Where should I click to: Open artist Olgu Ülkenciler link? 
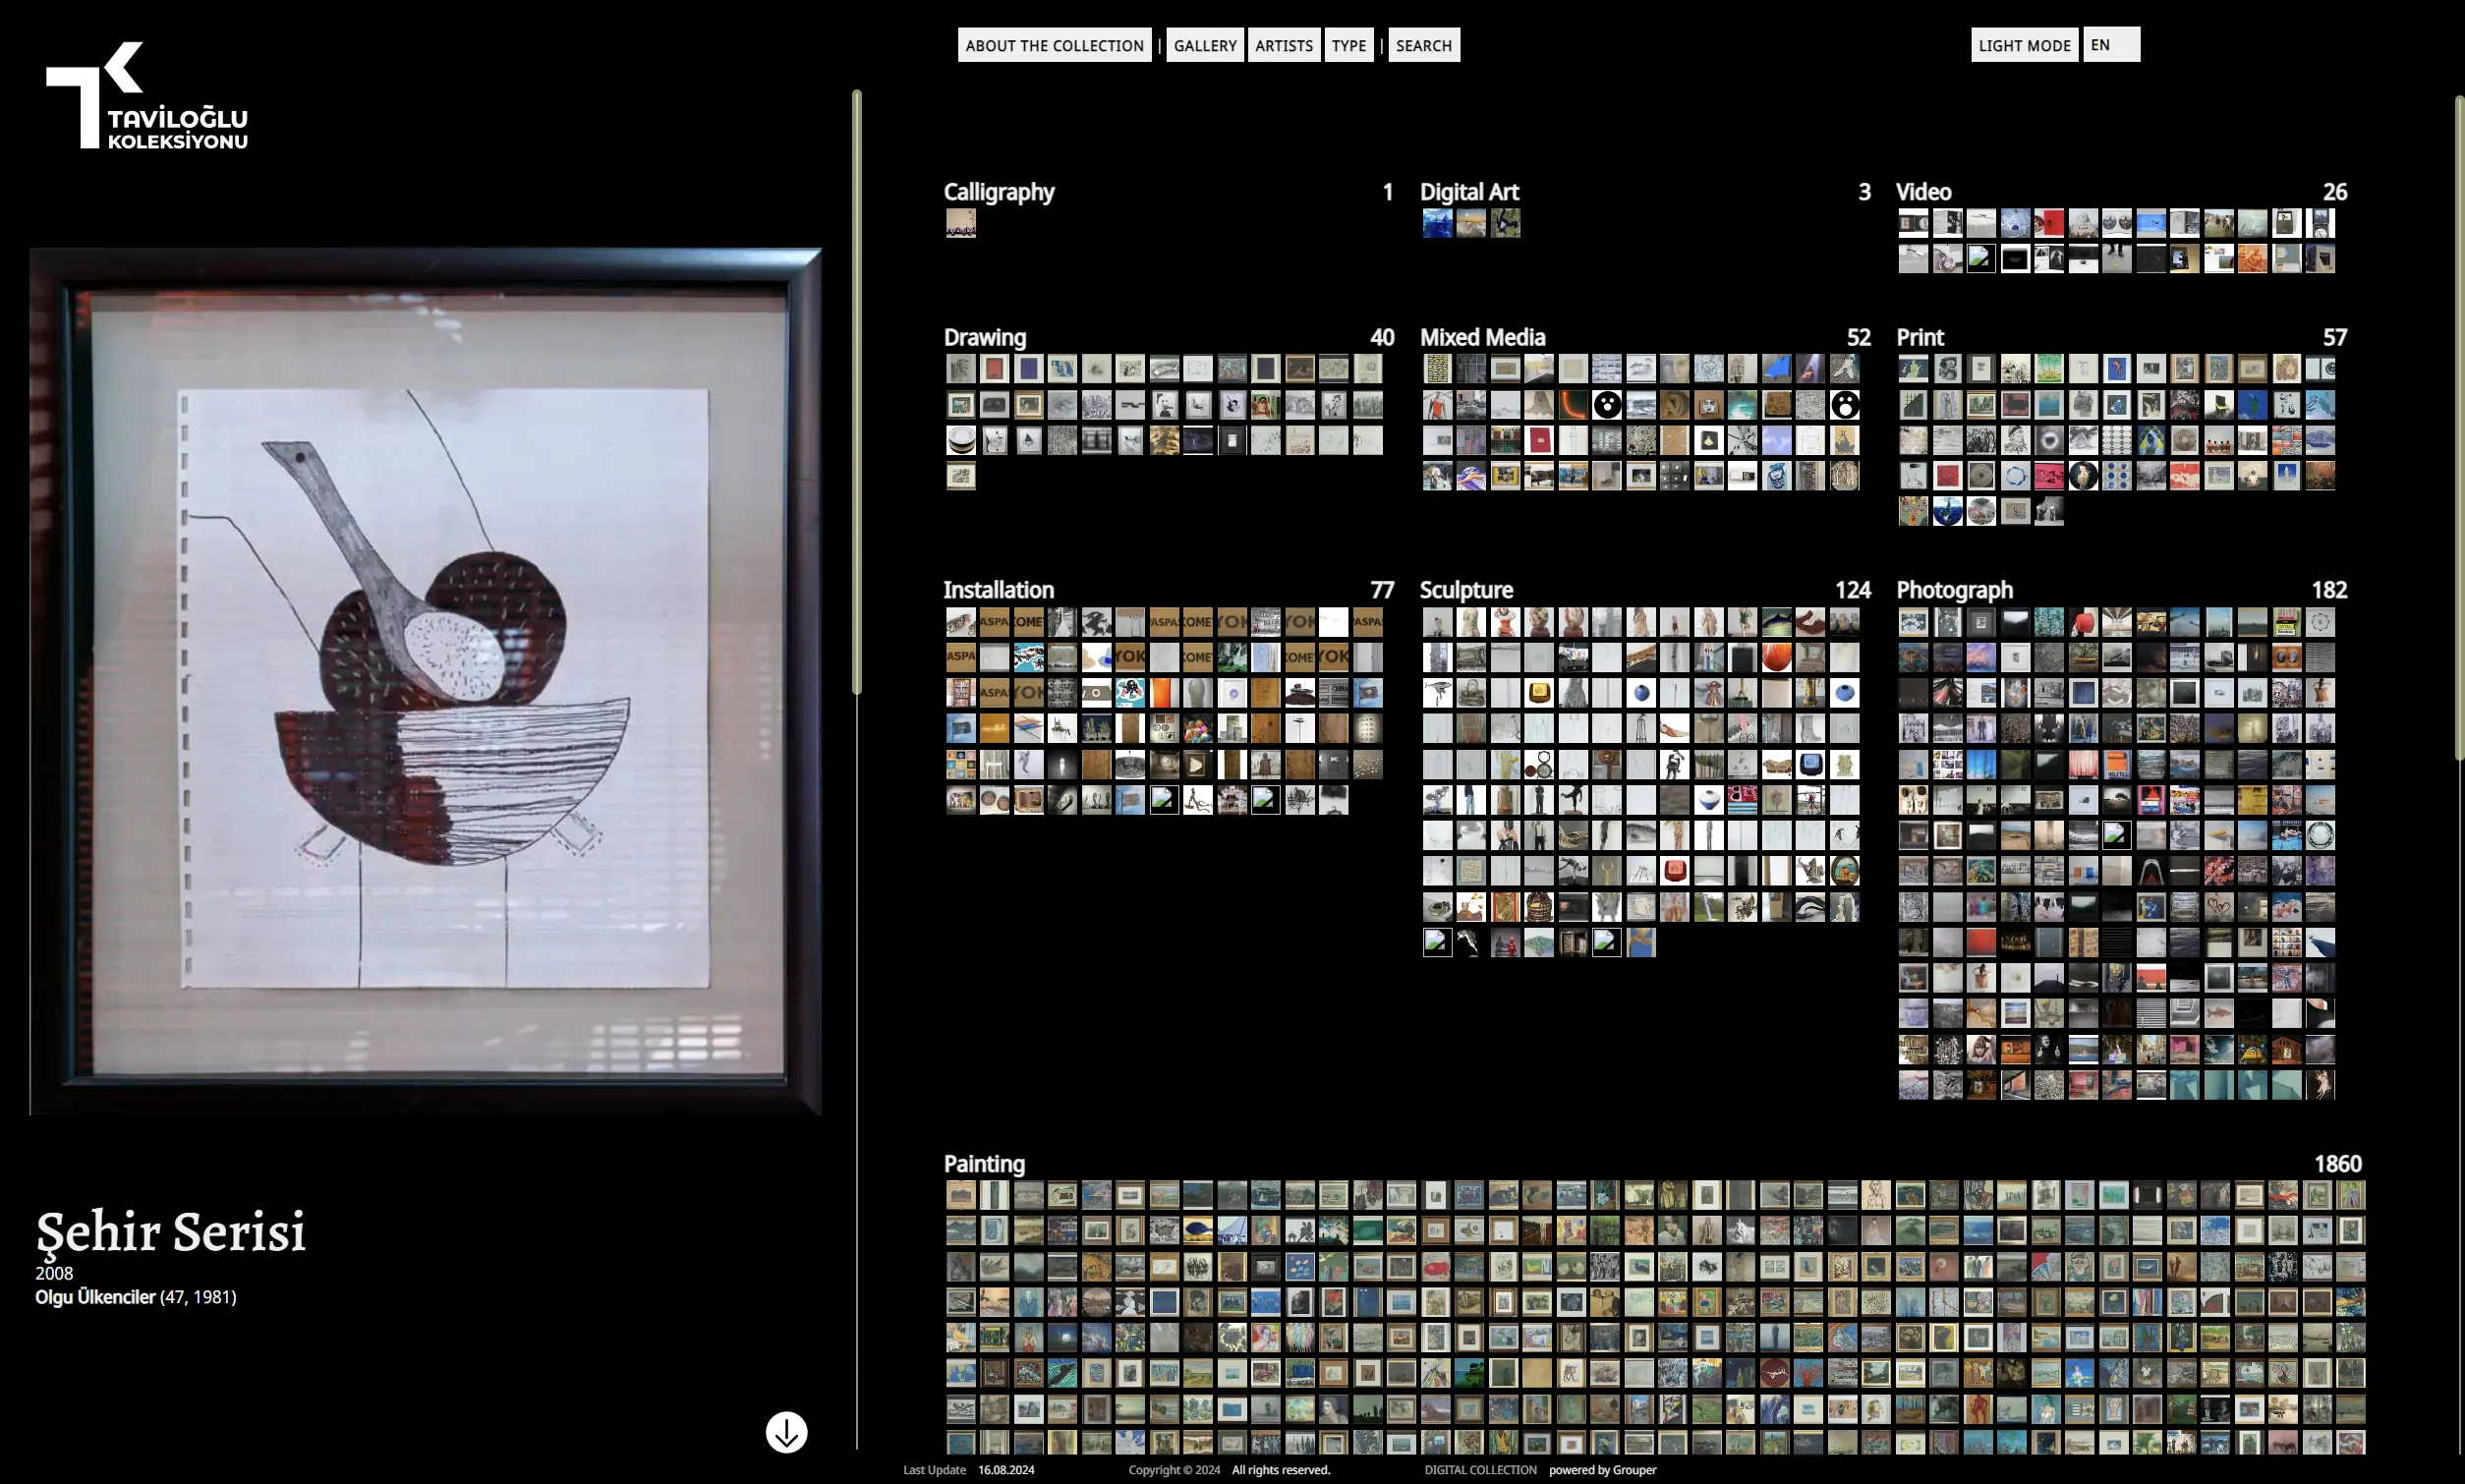(95, 1297)
